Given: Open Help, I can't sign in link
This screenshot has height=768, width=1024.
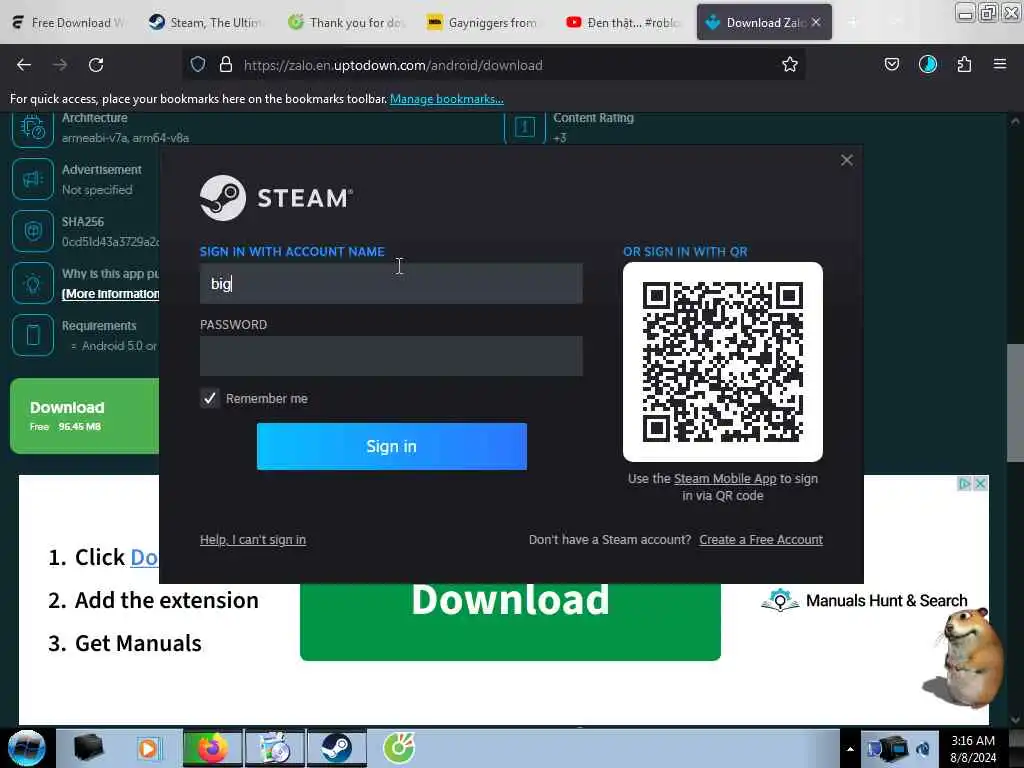Looking at the screenshot, I should pos(253,539).
